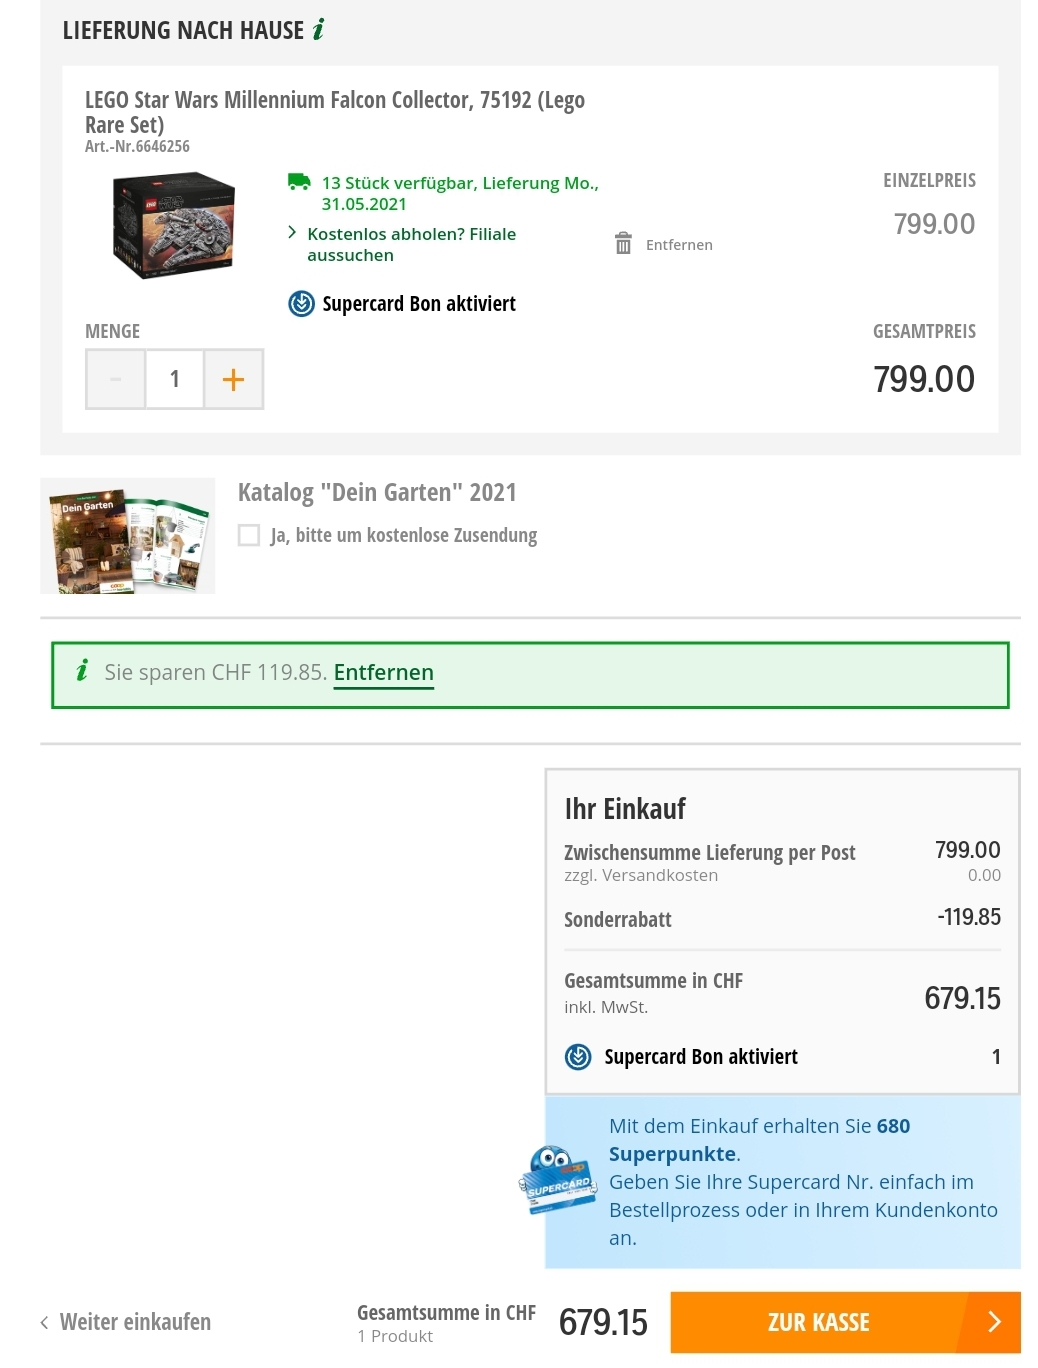The image size is (1038, 1368).
Task: Click the quantity input field
Action: coord(175,379)
